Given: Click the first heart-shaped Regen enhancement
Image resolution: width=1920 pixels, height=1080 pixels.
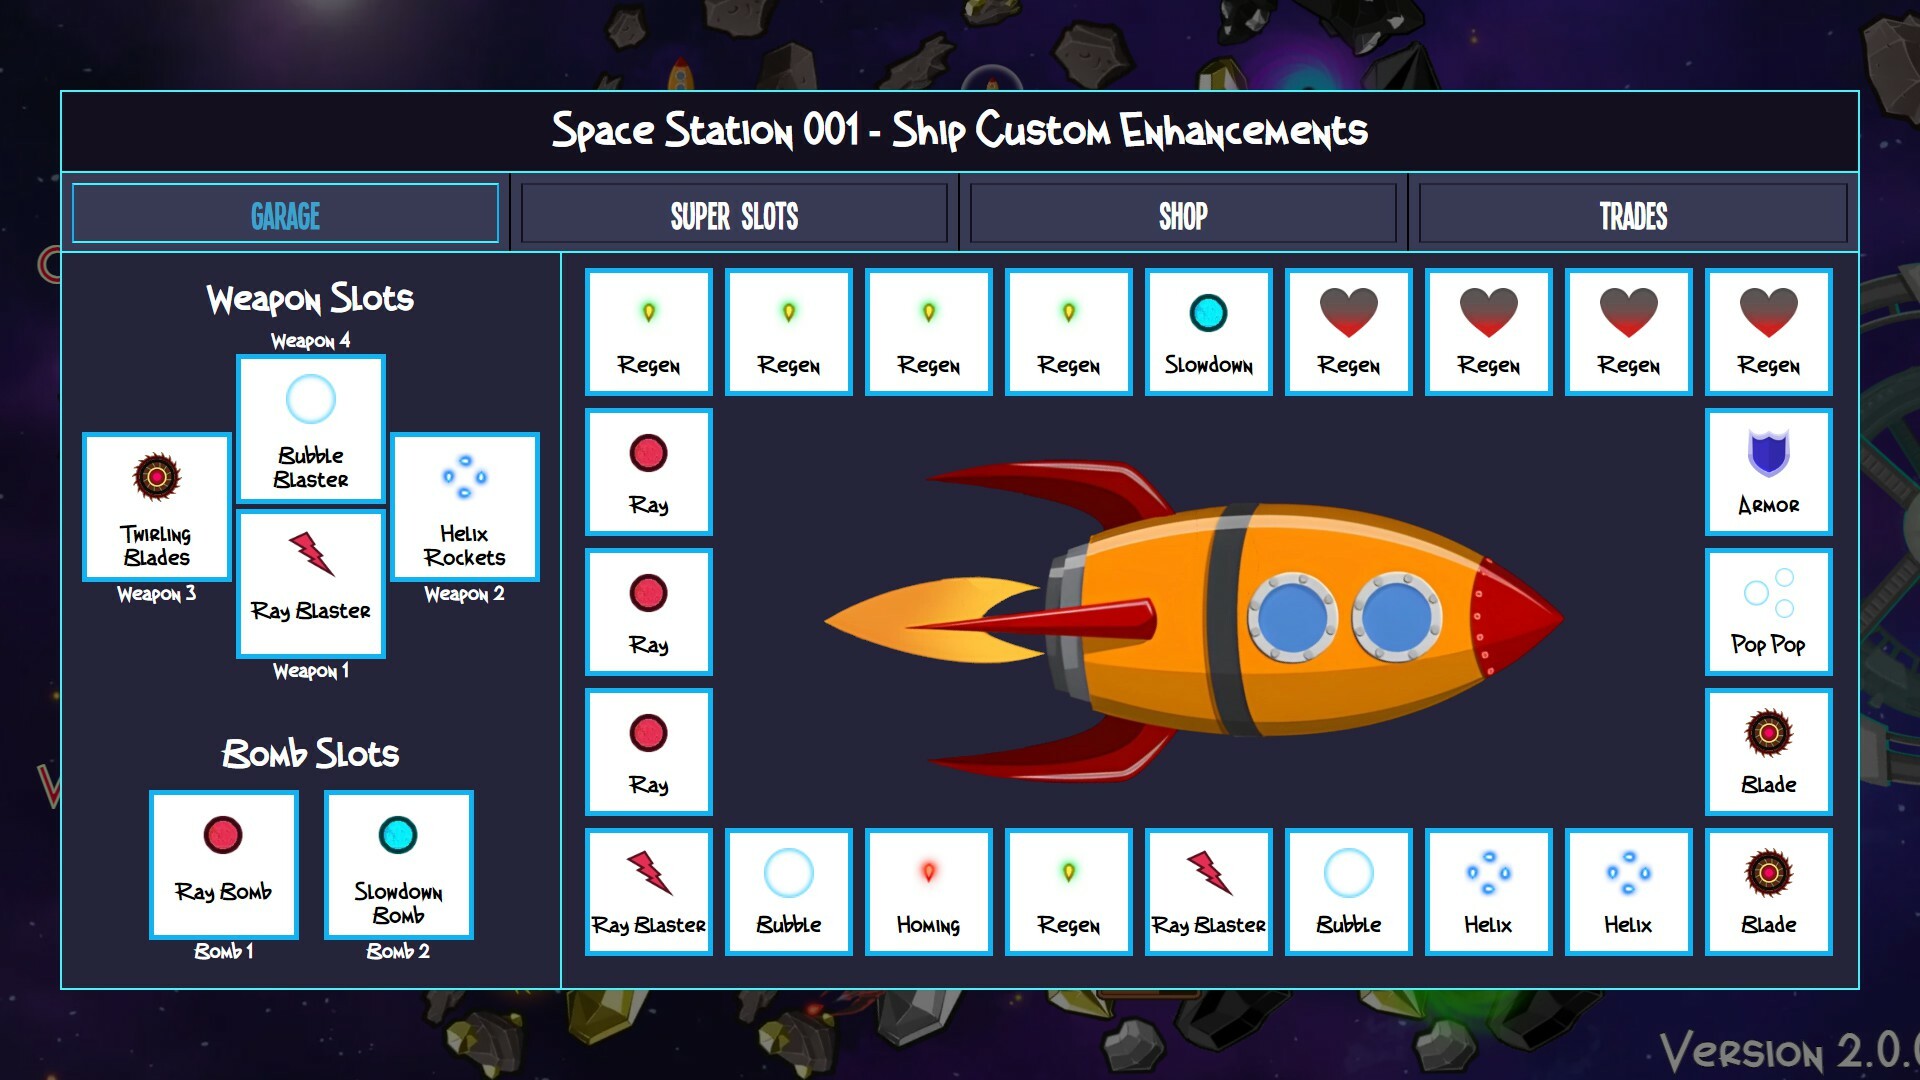Looking at the screenshot, I should [1348, 332].
